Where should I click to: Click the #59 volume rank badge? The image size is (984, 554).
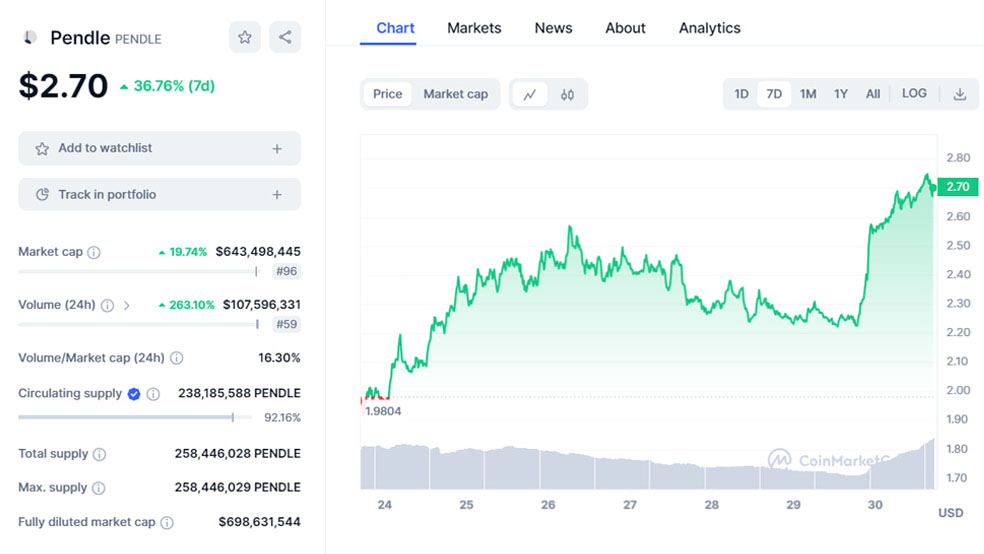(x=287, y=324)
